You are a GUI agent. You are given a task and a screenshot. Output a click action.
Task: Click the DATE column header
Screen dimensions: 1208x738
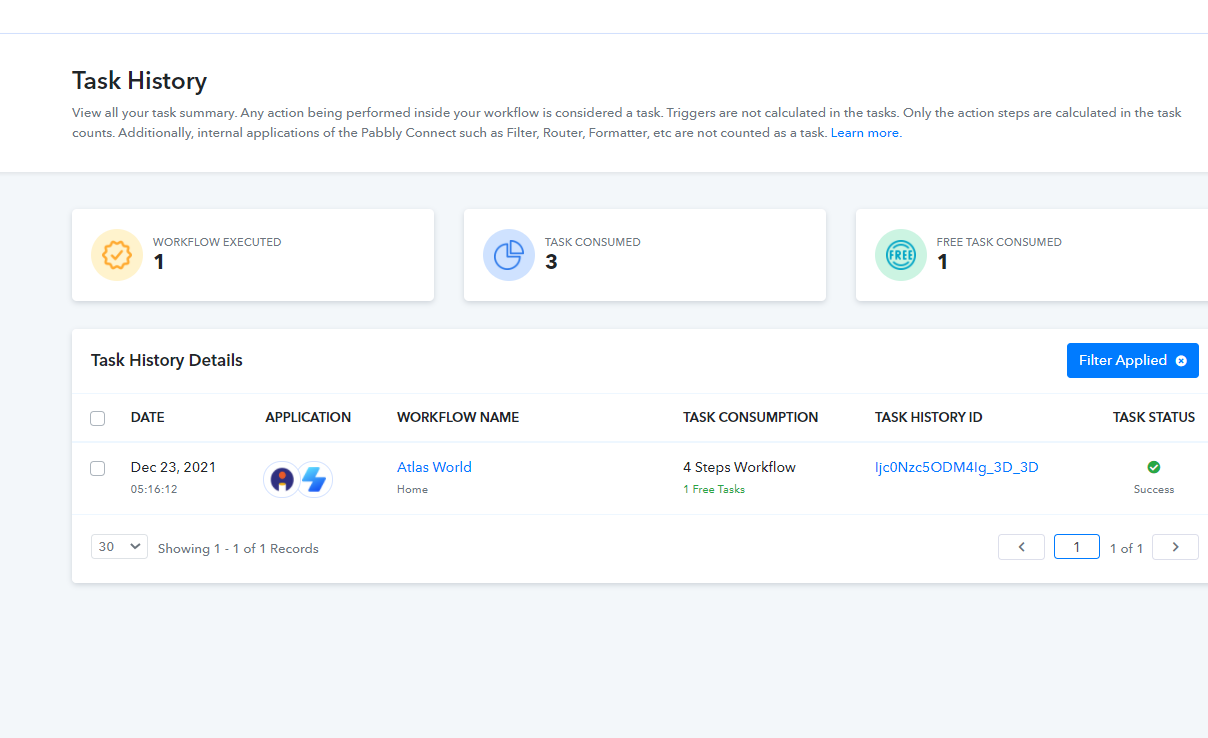click(147, 417)
